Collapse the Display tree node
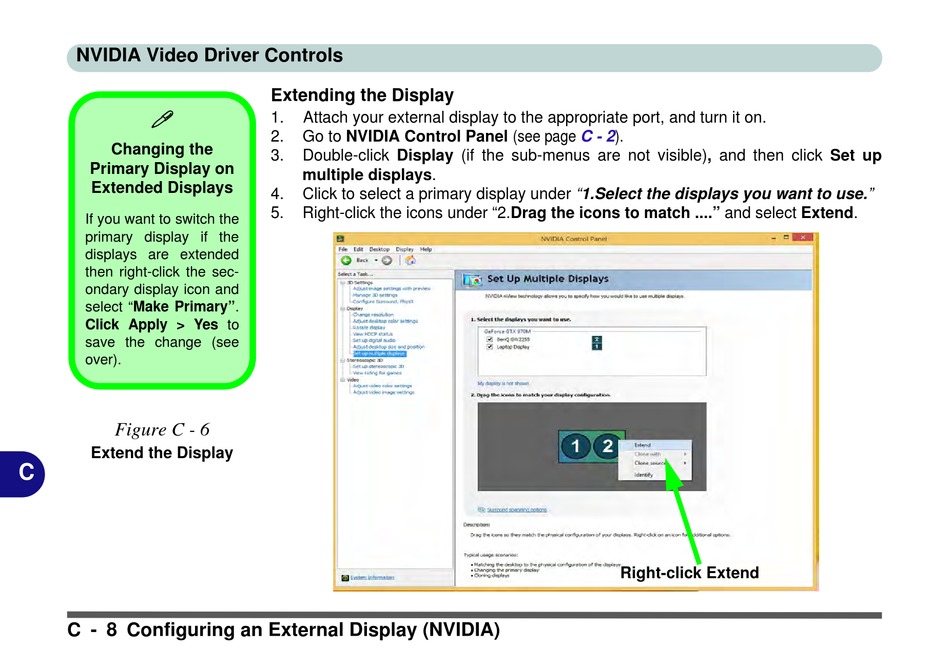The height and width of the screenshot is (669, 950). pos(342,308)
